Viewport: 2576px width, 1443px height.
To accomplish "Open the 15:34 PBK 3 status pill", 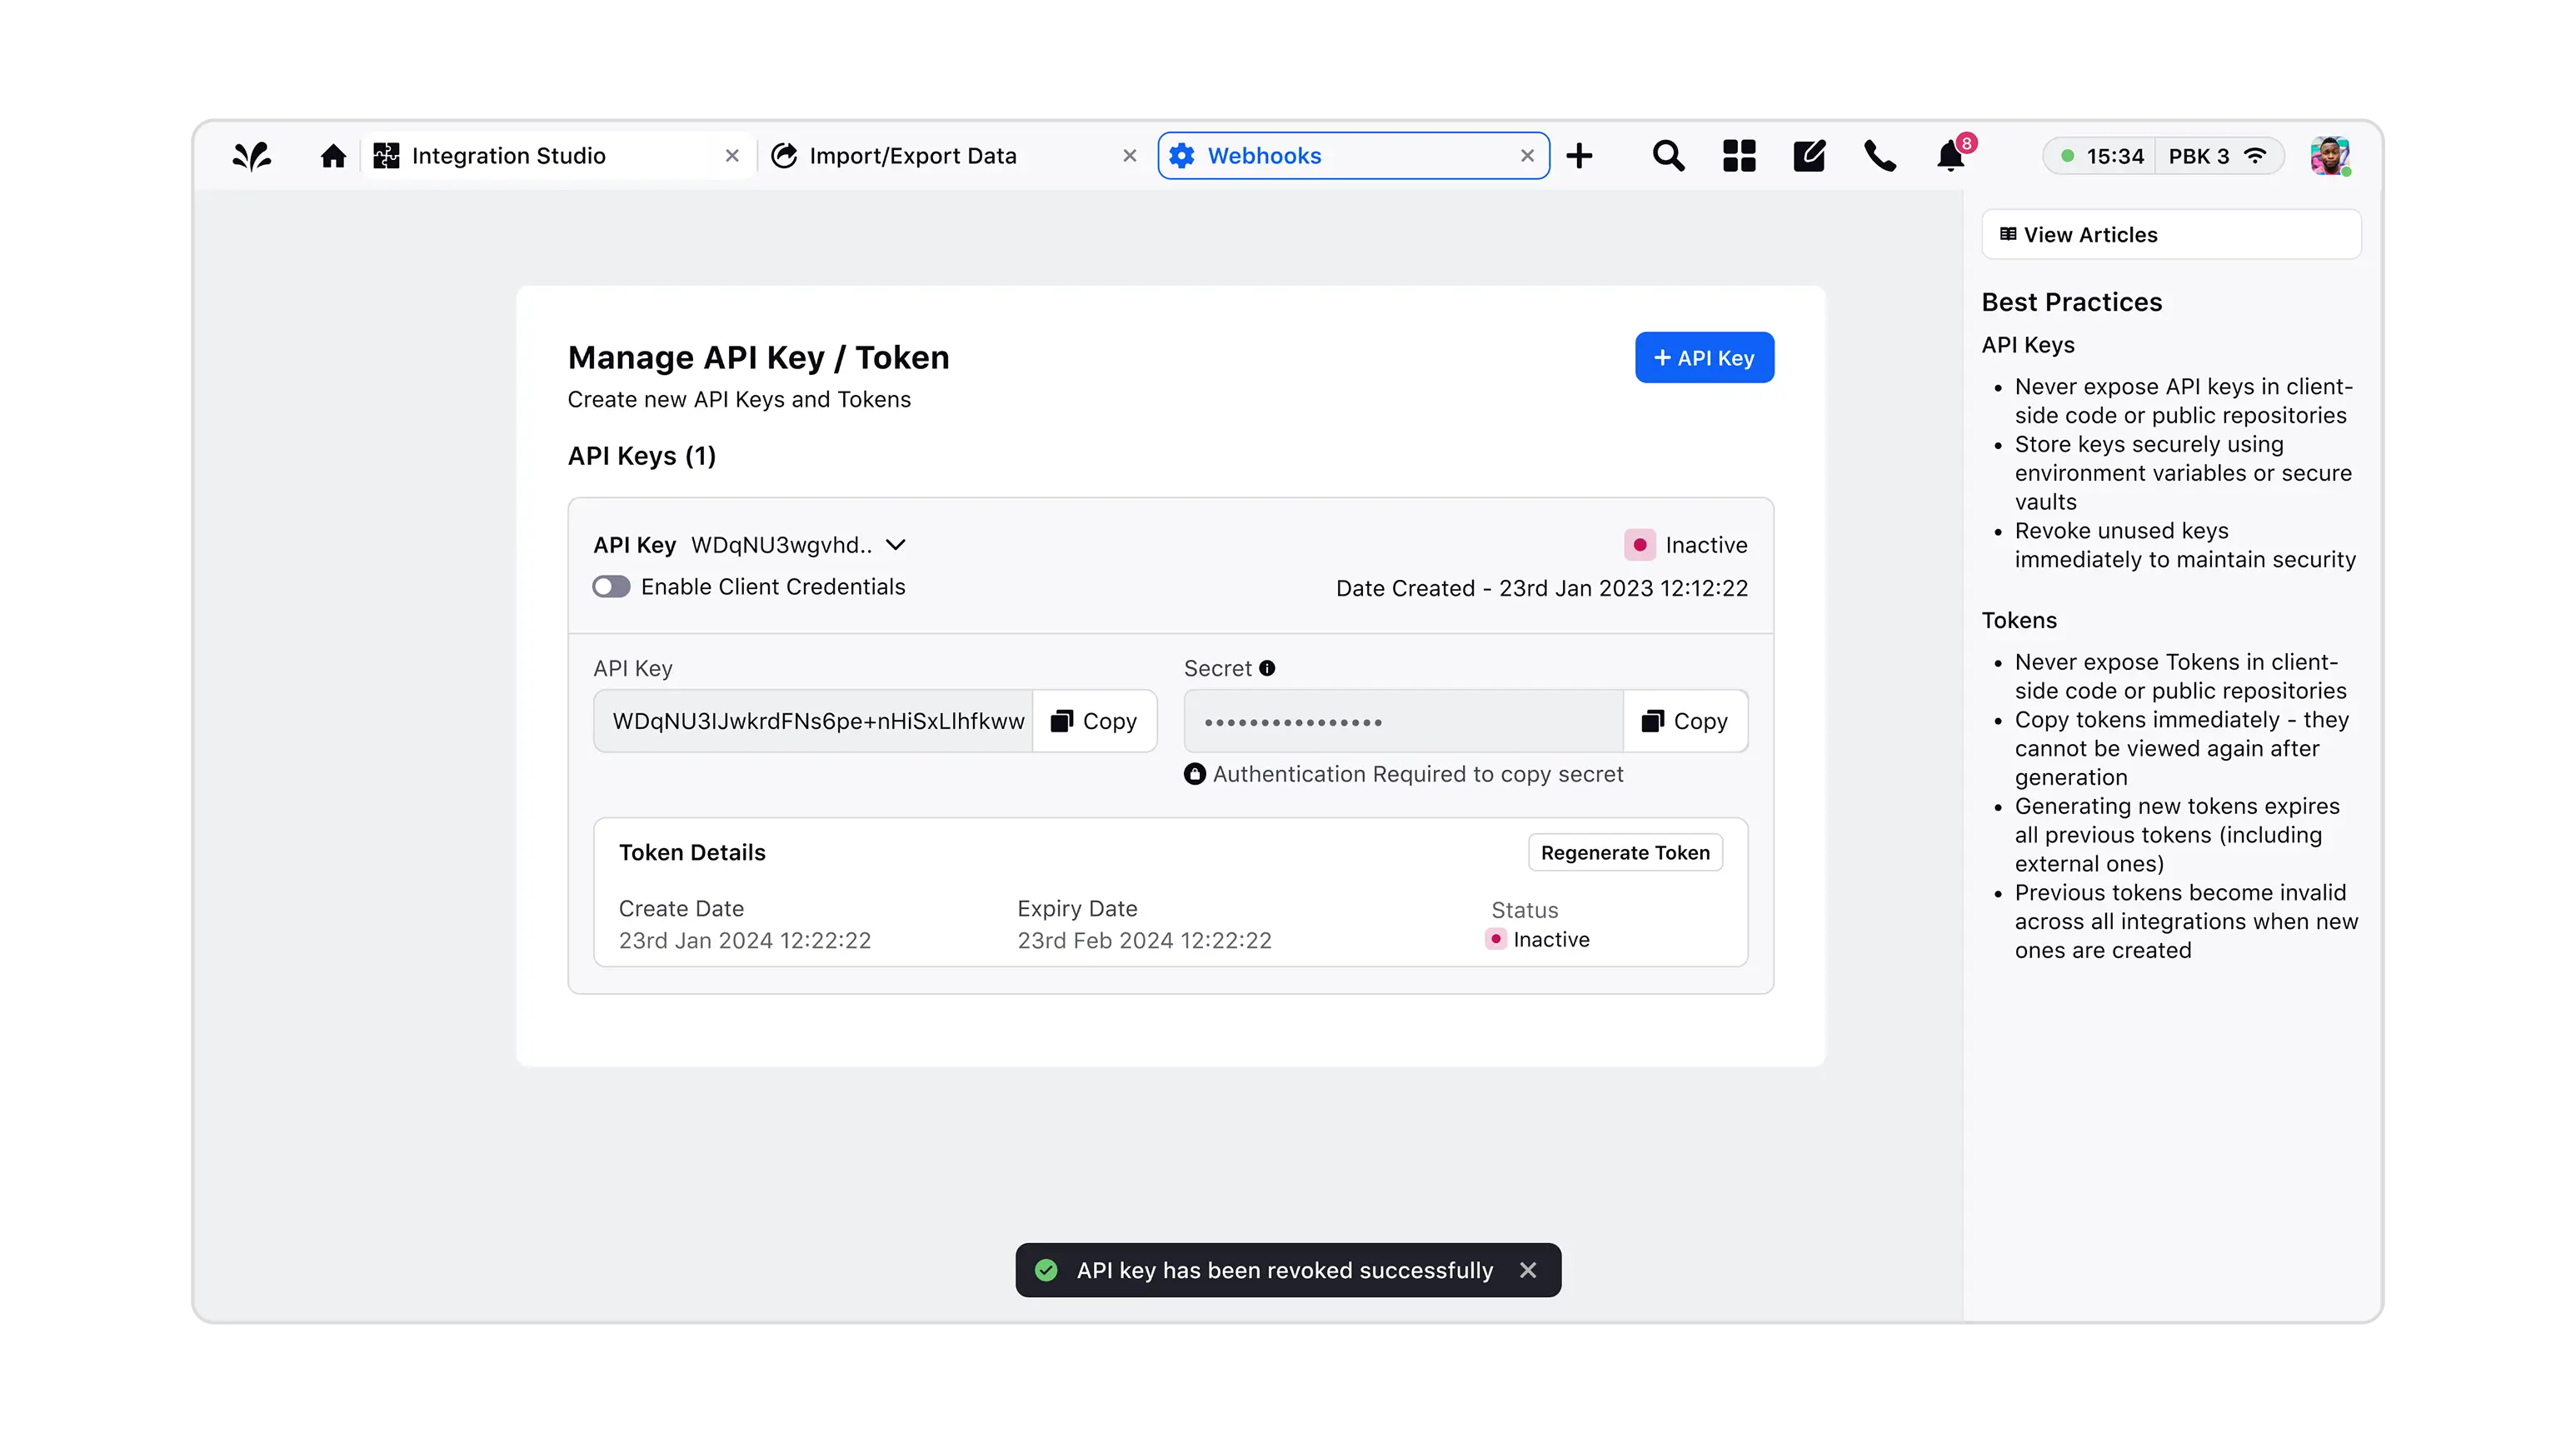I will coord(2162,156).
